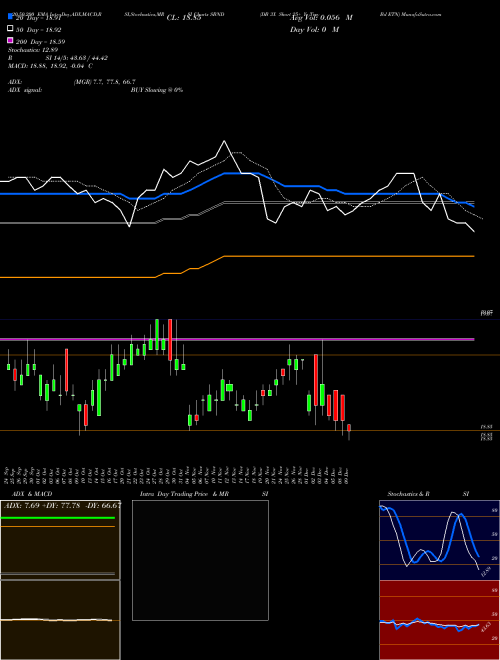Click the 'Day Vol: 0 M' text

point(314,29)
